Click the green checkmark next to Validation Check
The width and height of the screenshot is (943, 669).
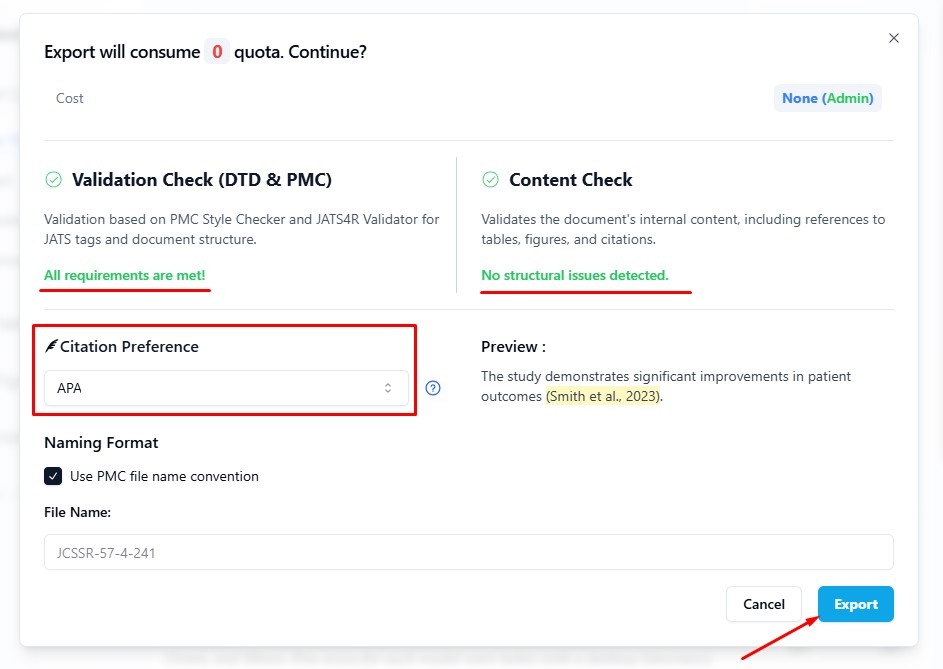coord(54,180)
